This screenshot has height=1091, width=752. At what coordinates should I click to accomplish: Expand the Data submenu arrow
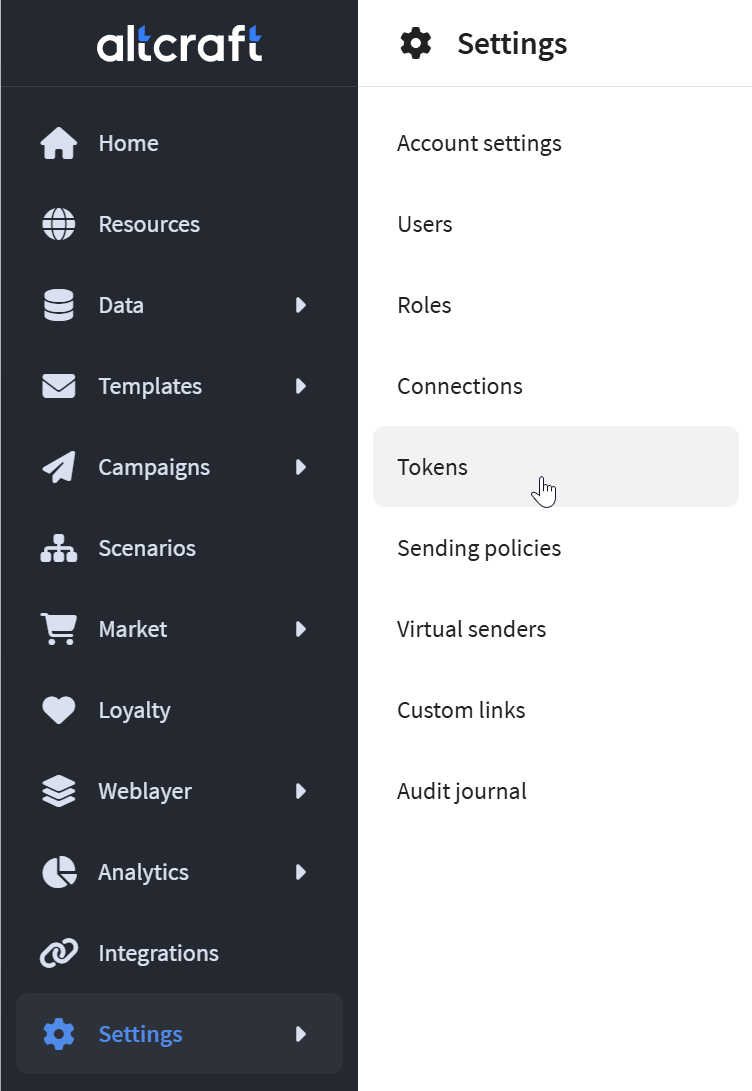[301, 305]
